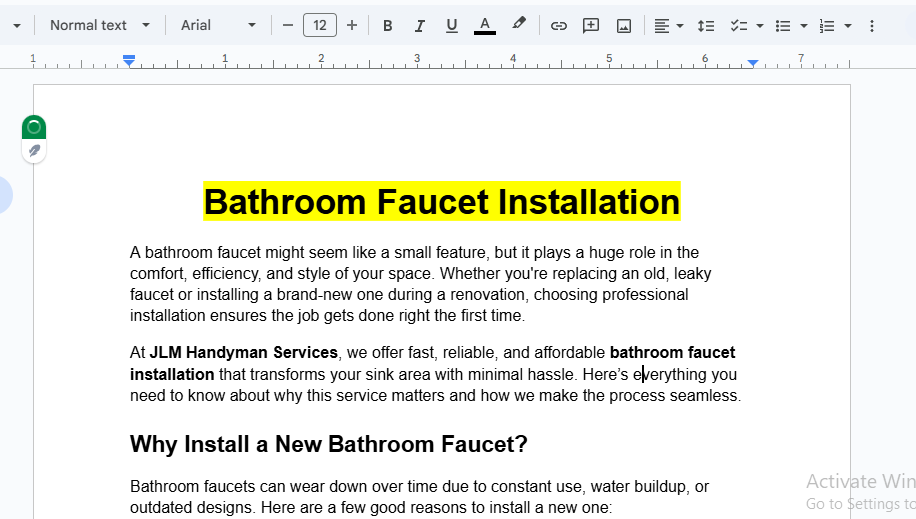
Task: Open the Normal text style dropdown
Action: (x=100, y=25)
